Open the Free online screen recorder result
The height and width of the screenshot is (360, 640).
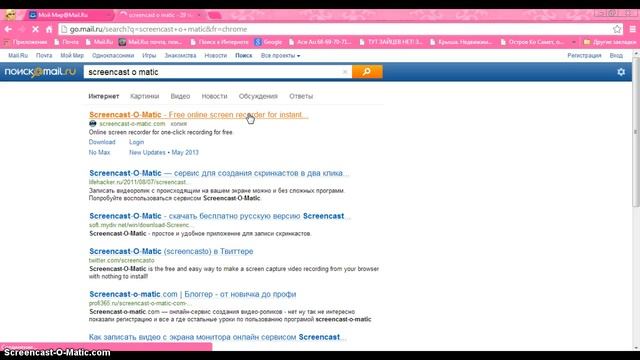[198, 115]
